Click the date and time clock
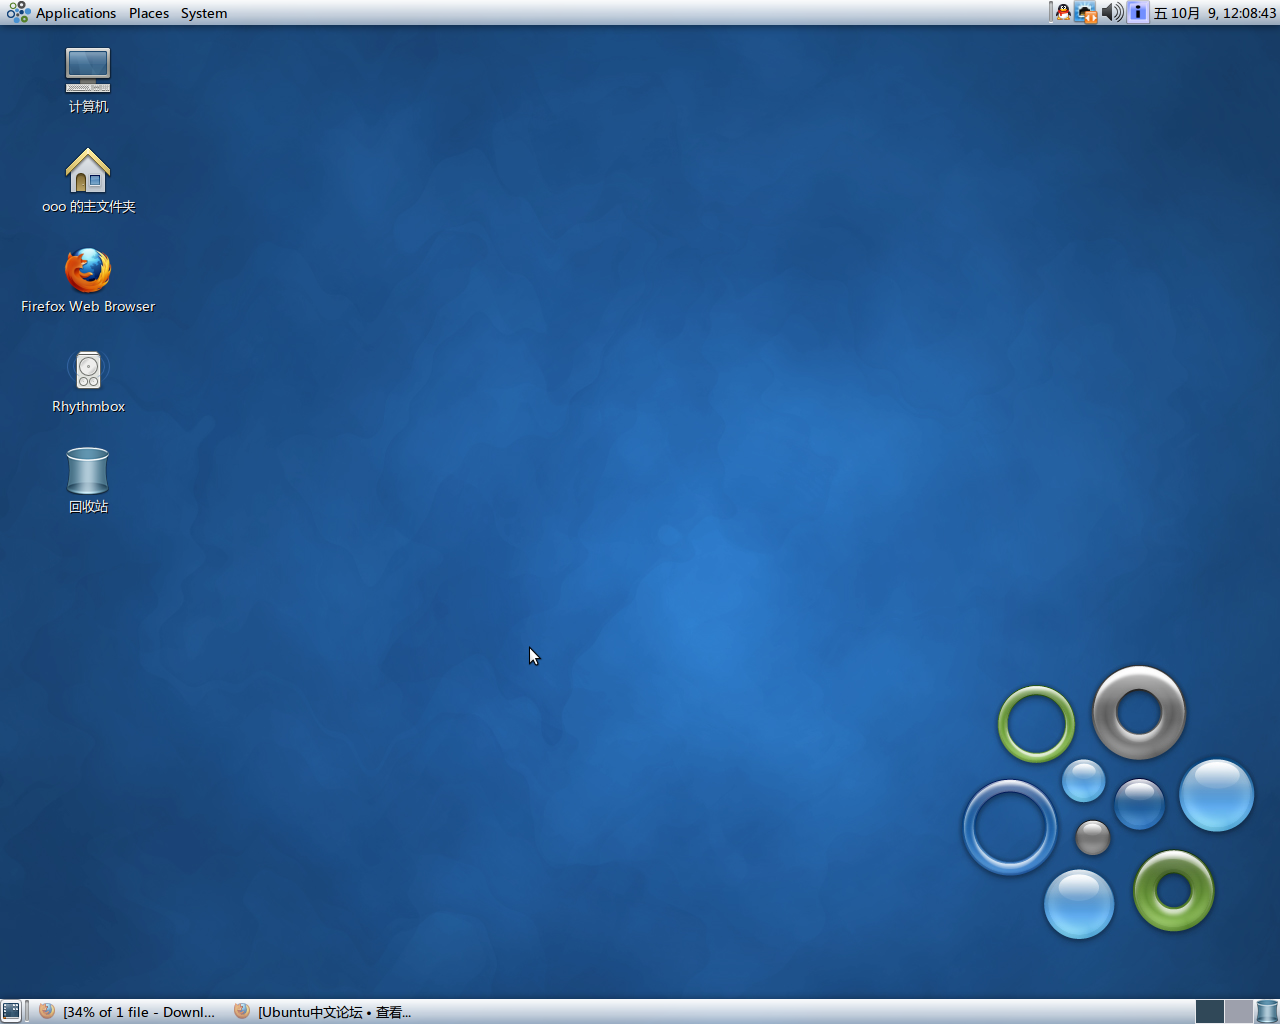Viewport: 1280px width, 1024px height. tap(1215, 13)
